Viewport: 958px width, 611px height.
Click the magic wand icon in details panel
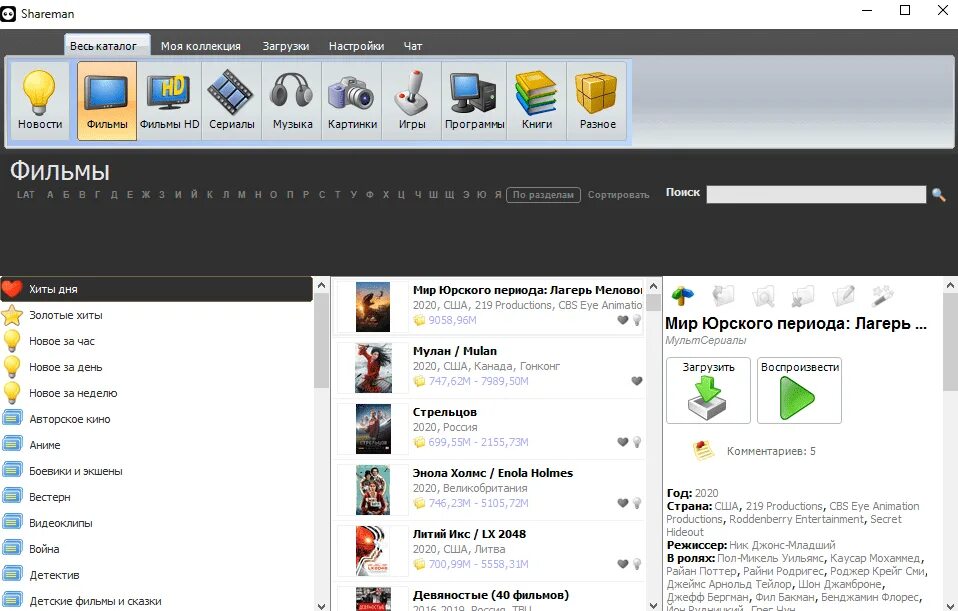click(883, 296)
